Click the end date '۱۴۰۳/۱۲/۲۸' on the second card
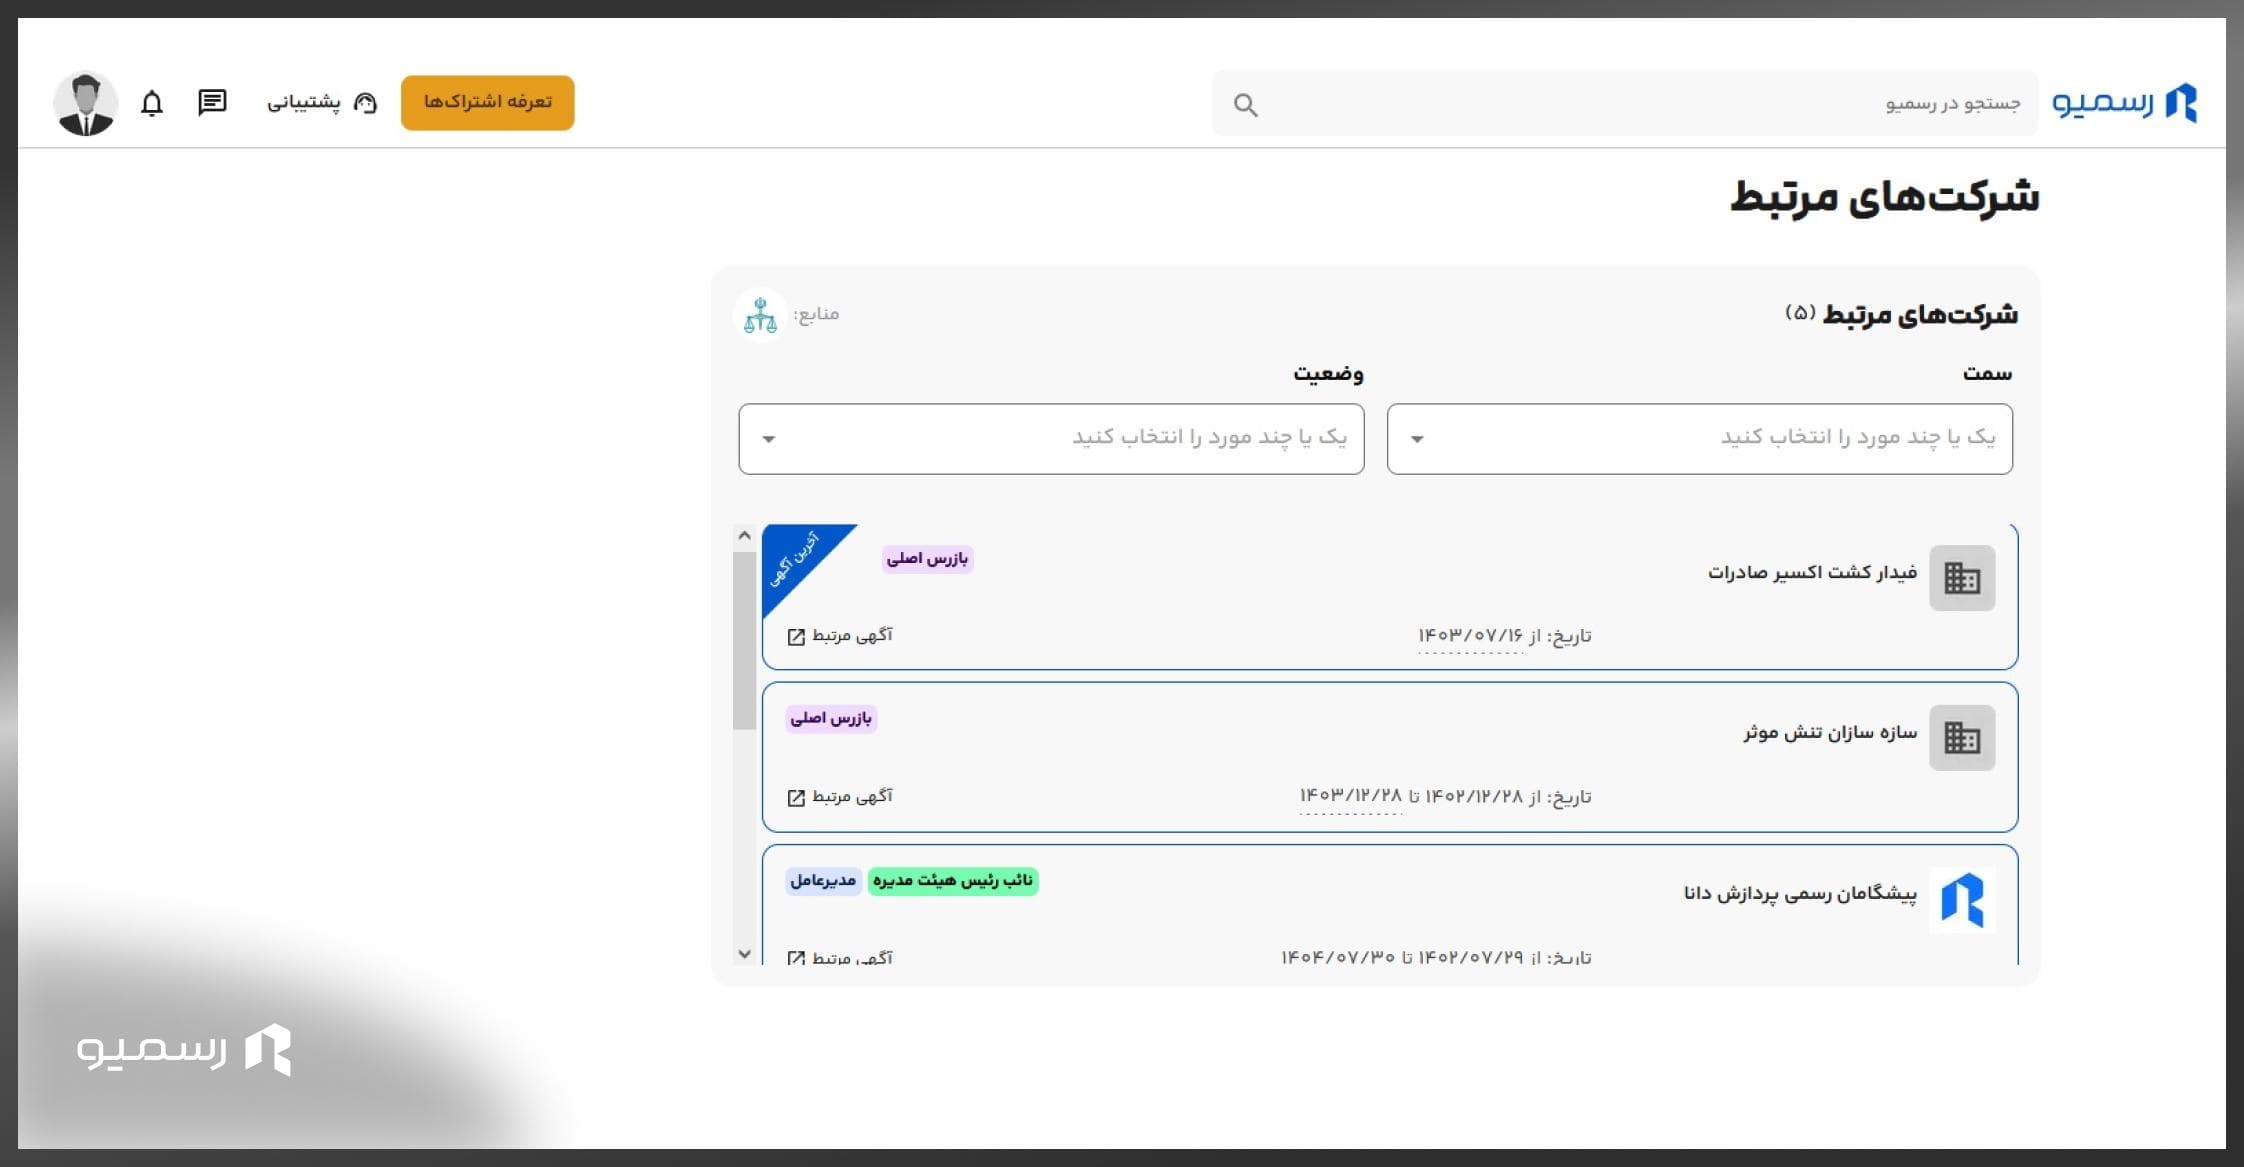2244x1167 pixels. coord(1350,796)
